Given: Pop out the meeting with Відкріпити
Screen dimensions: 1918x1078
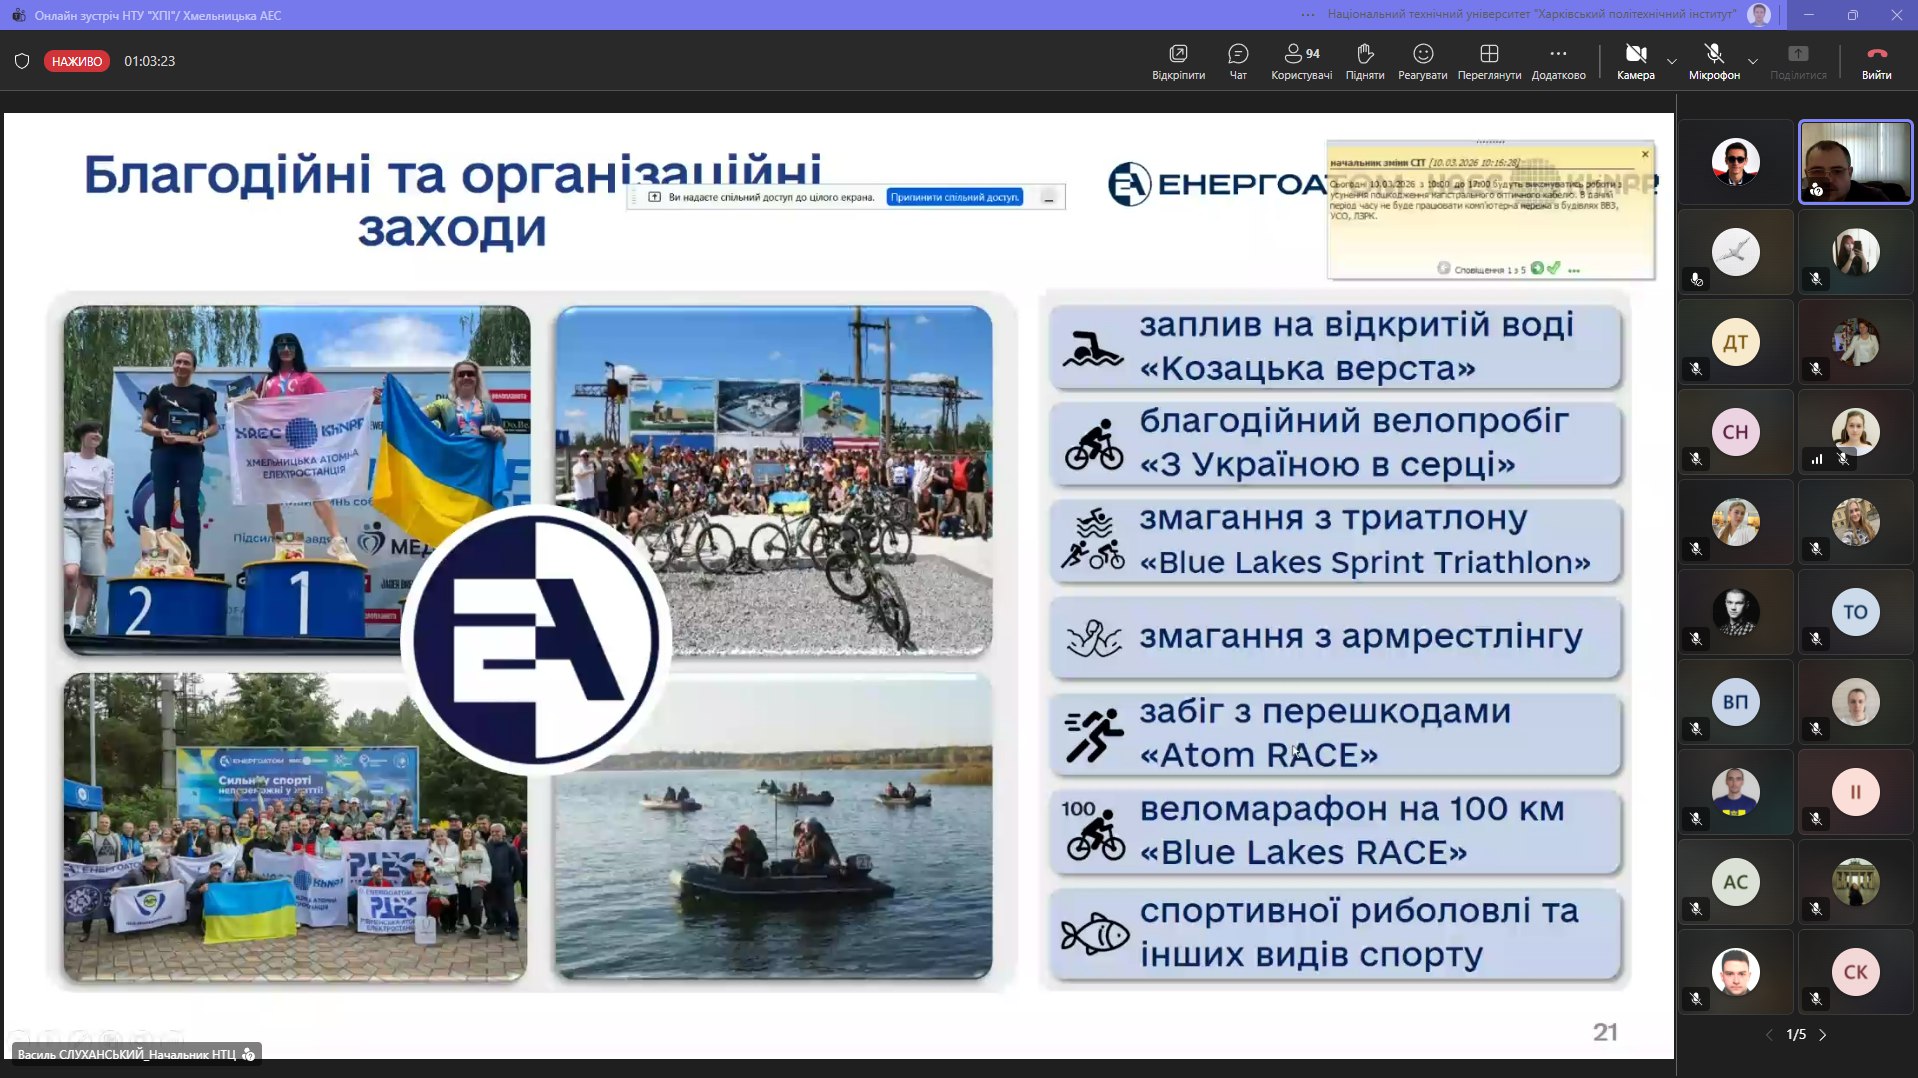Looking at the screenshot, I should coord(1178,61).
